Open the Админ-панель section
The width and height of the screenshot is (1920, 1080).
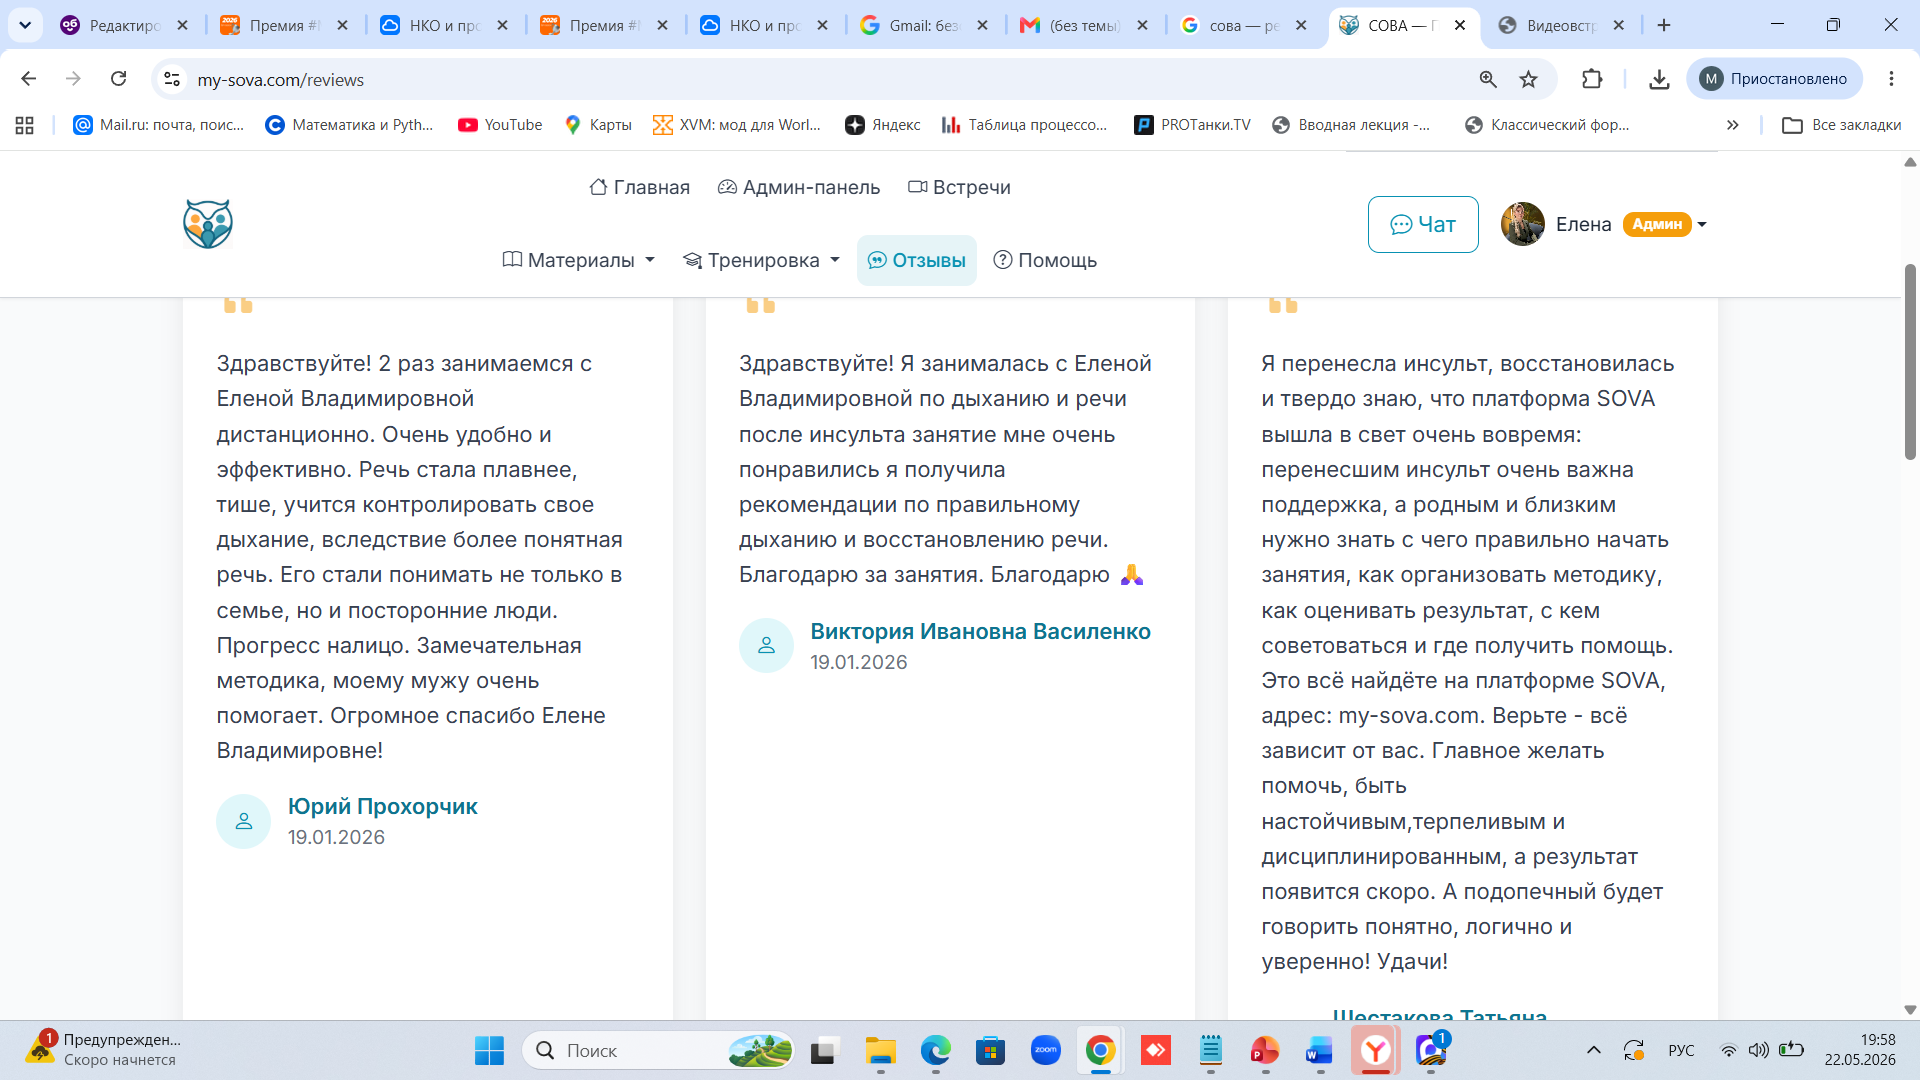pos(799,187)
